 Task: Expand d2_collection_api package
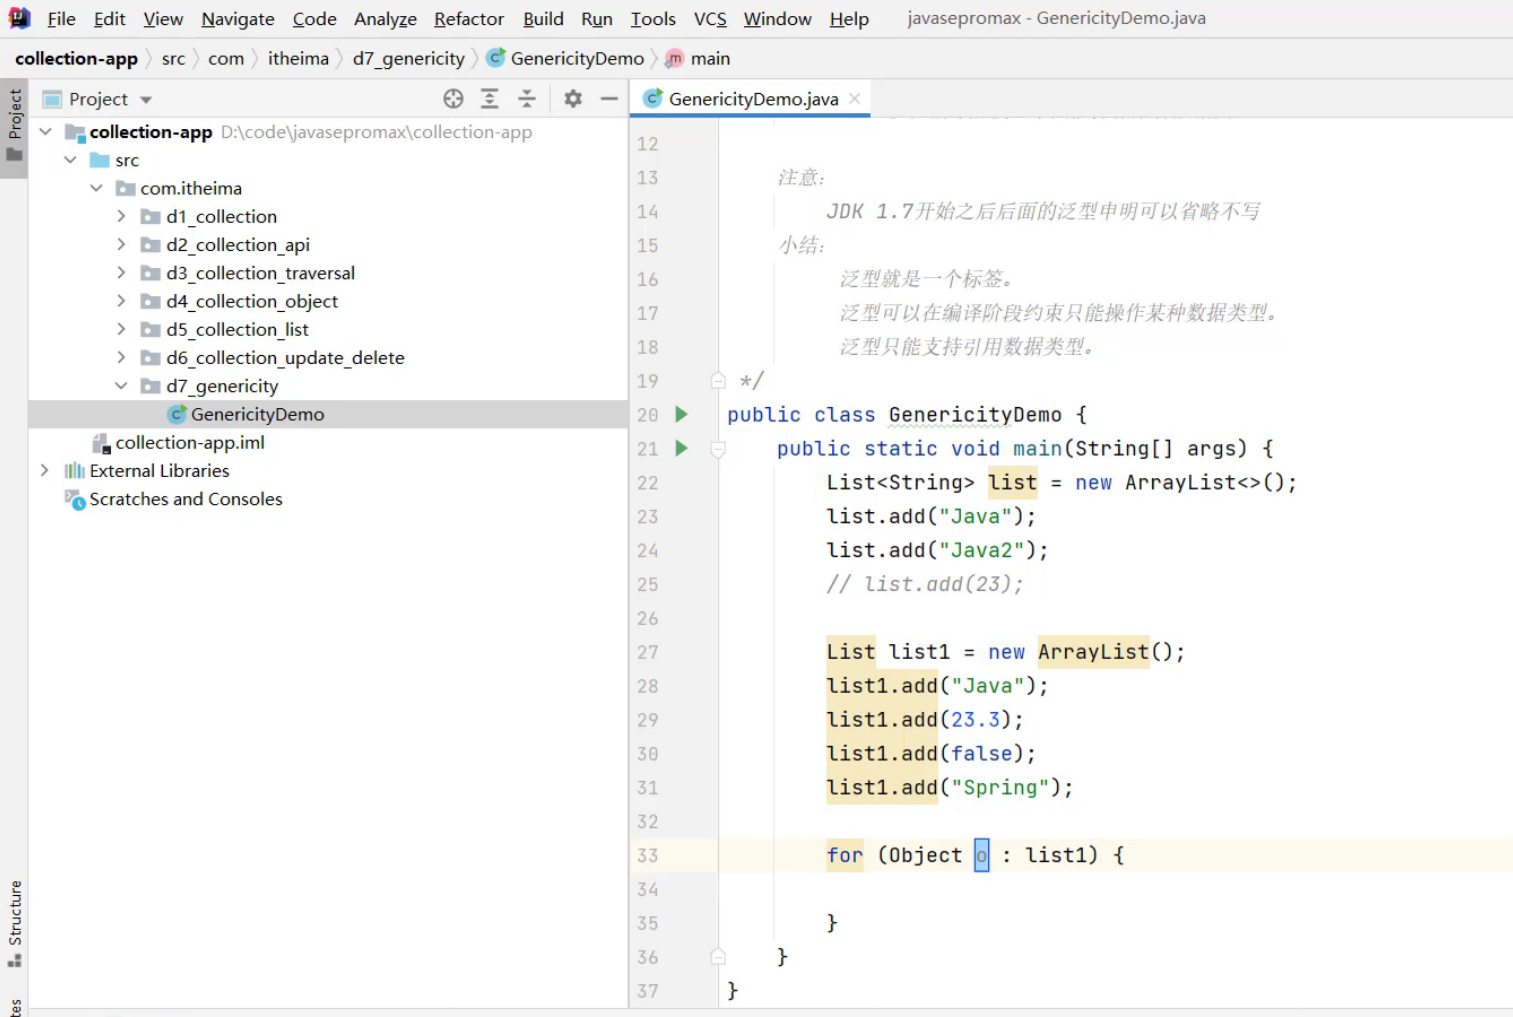coord(121,244)
